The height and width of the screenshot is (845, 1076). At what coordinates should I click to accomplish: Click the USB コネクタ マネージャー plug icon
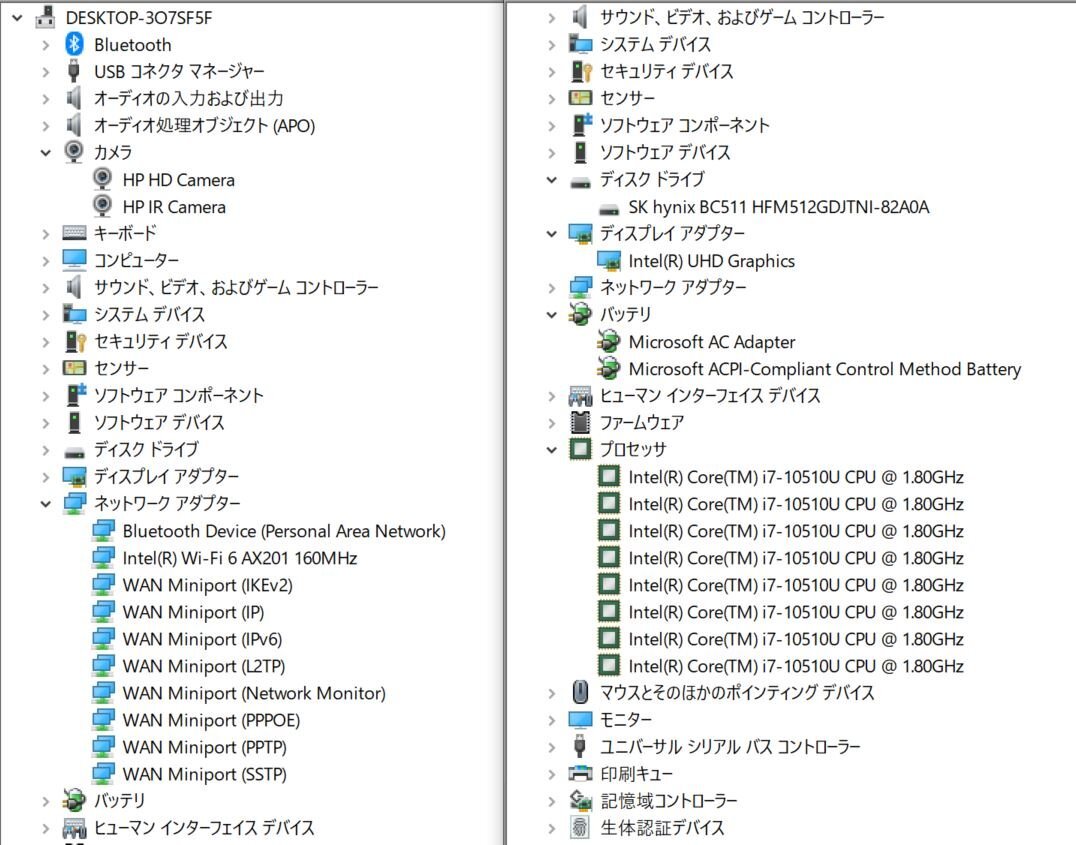[74, 71]
